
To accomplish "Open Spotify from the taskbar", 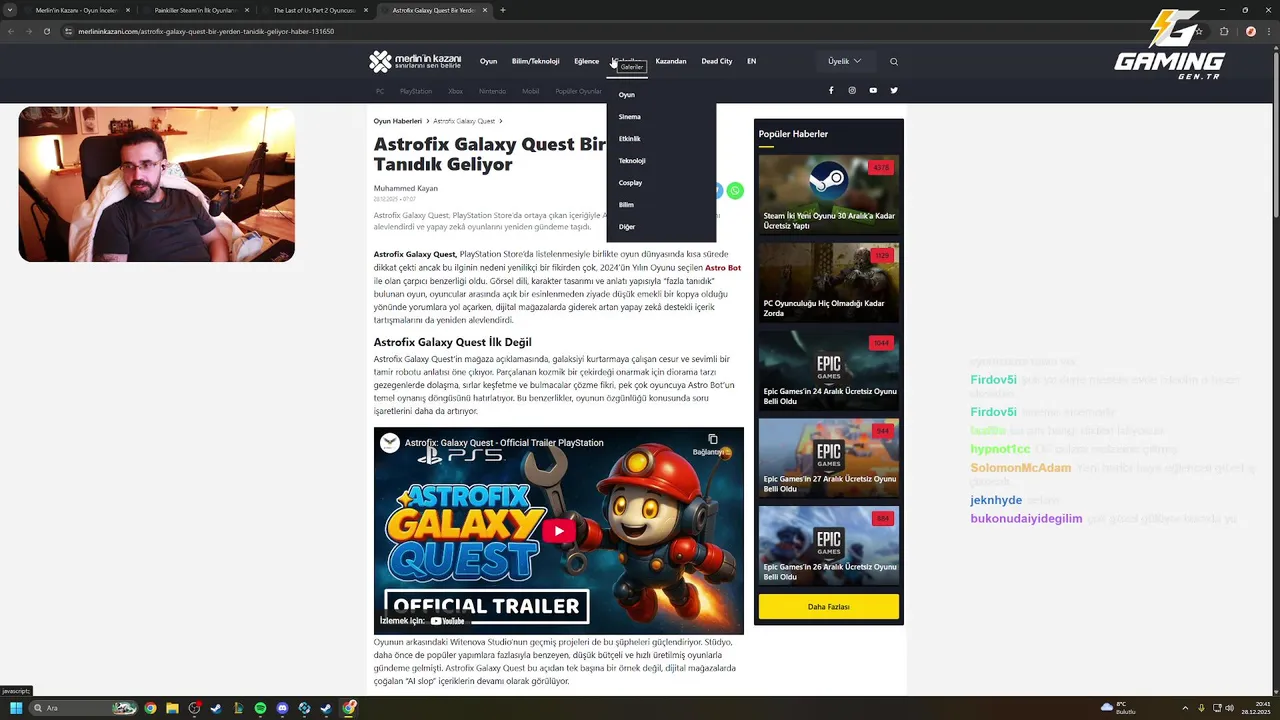I will pos(260,708).
